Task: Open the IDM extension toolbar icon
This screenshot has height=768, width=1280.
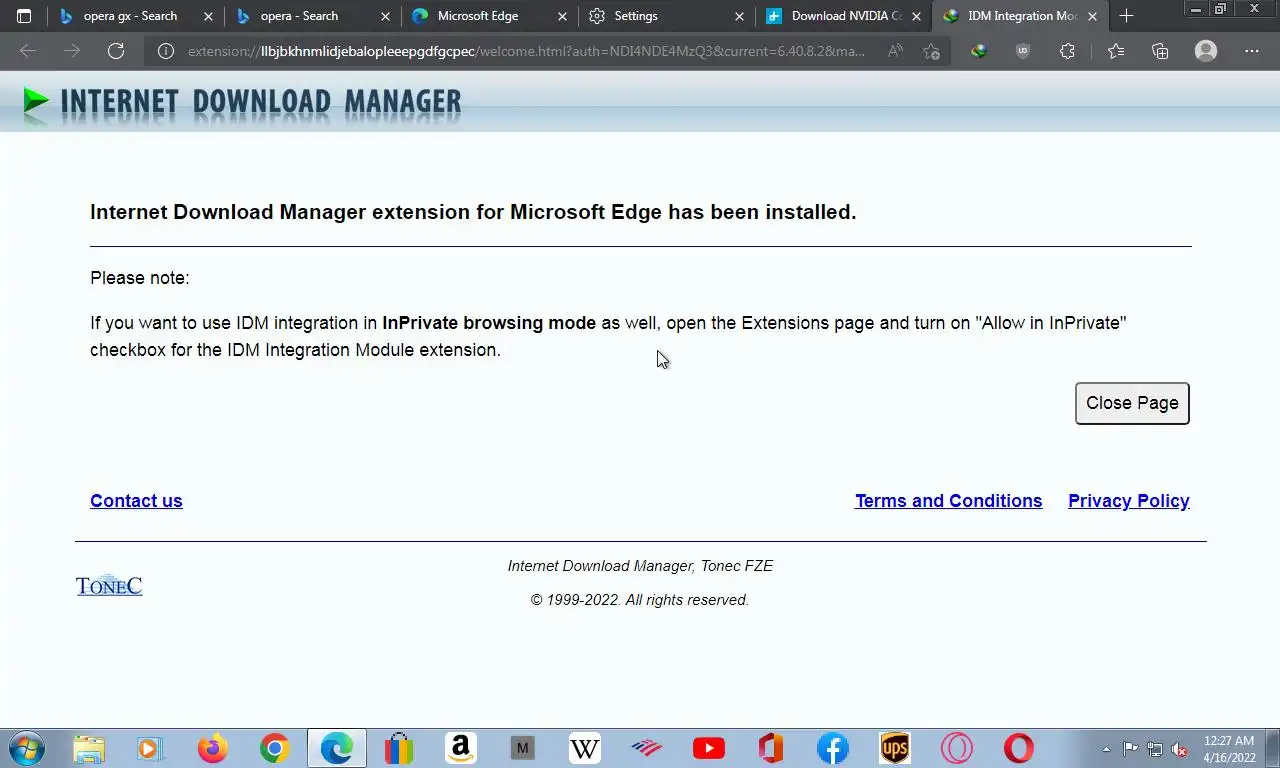Action: click(979, 51)
